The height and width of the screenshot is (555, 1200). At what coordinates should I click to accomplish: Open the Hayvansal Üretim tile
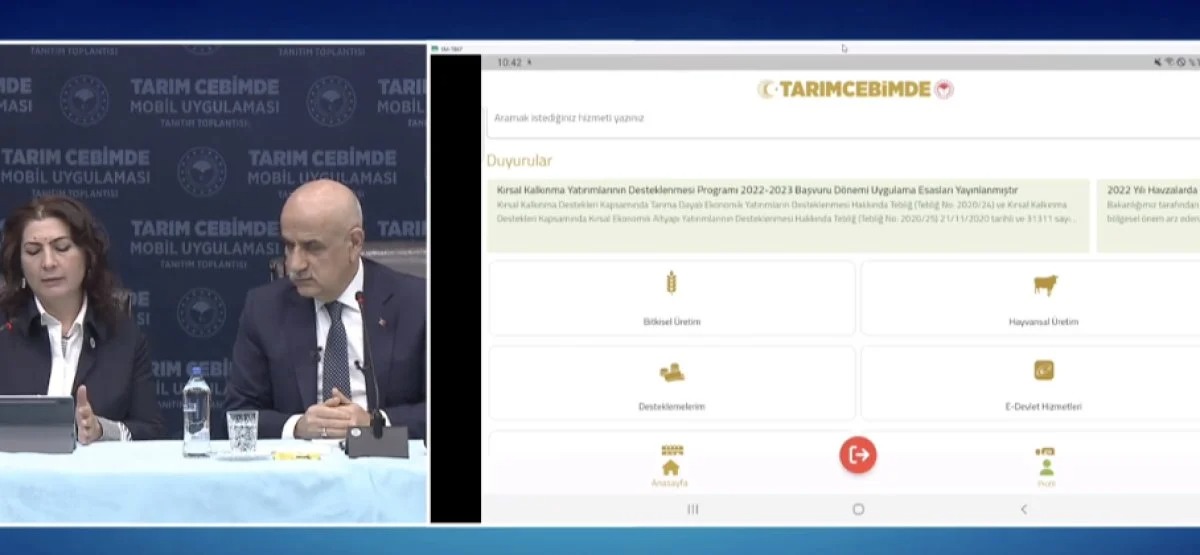coord(1031,298)
